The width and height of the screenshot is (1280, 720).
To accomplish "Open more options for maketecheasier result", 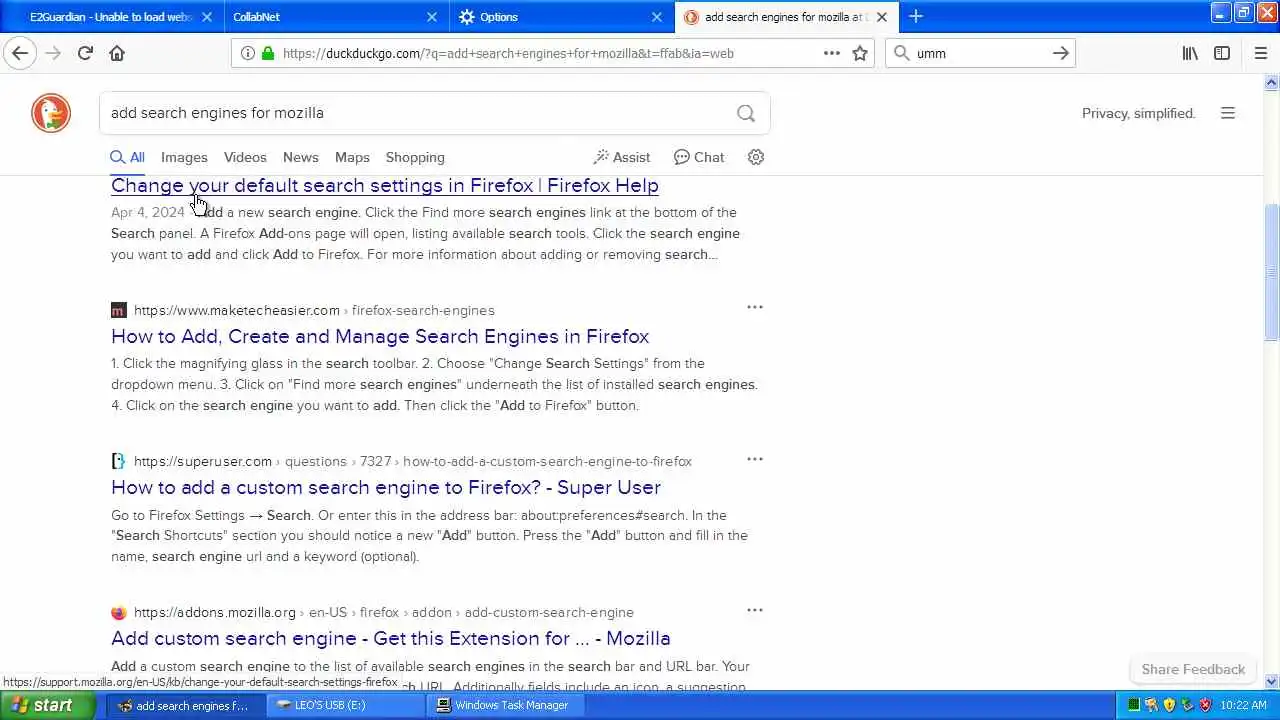I will tap(755, 307).
